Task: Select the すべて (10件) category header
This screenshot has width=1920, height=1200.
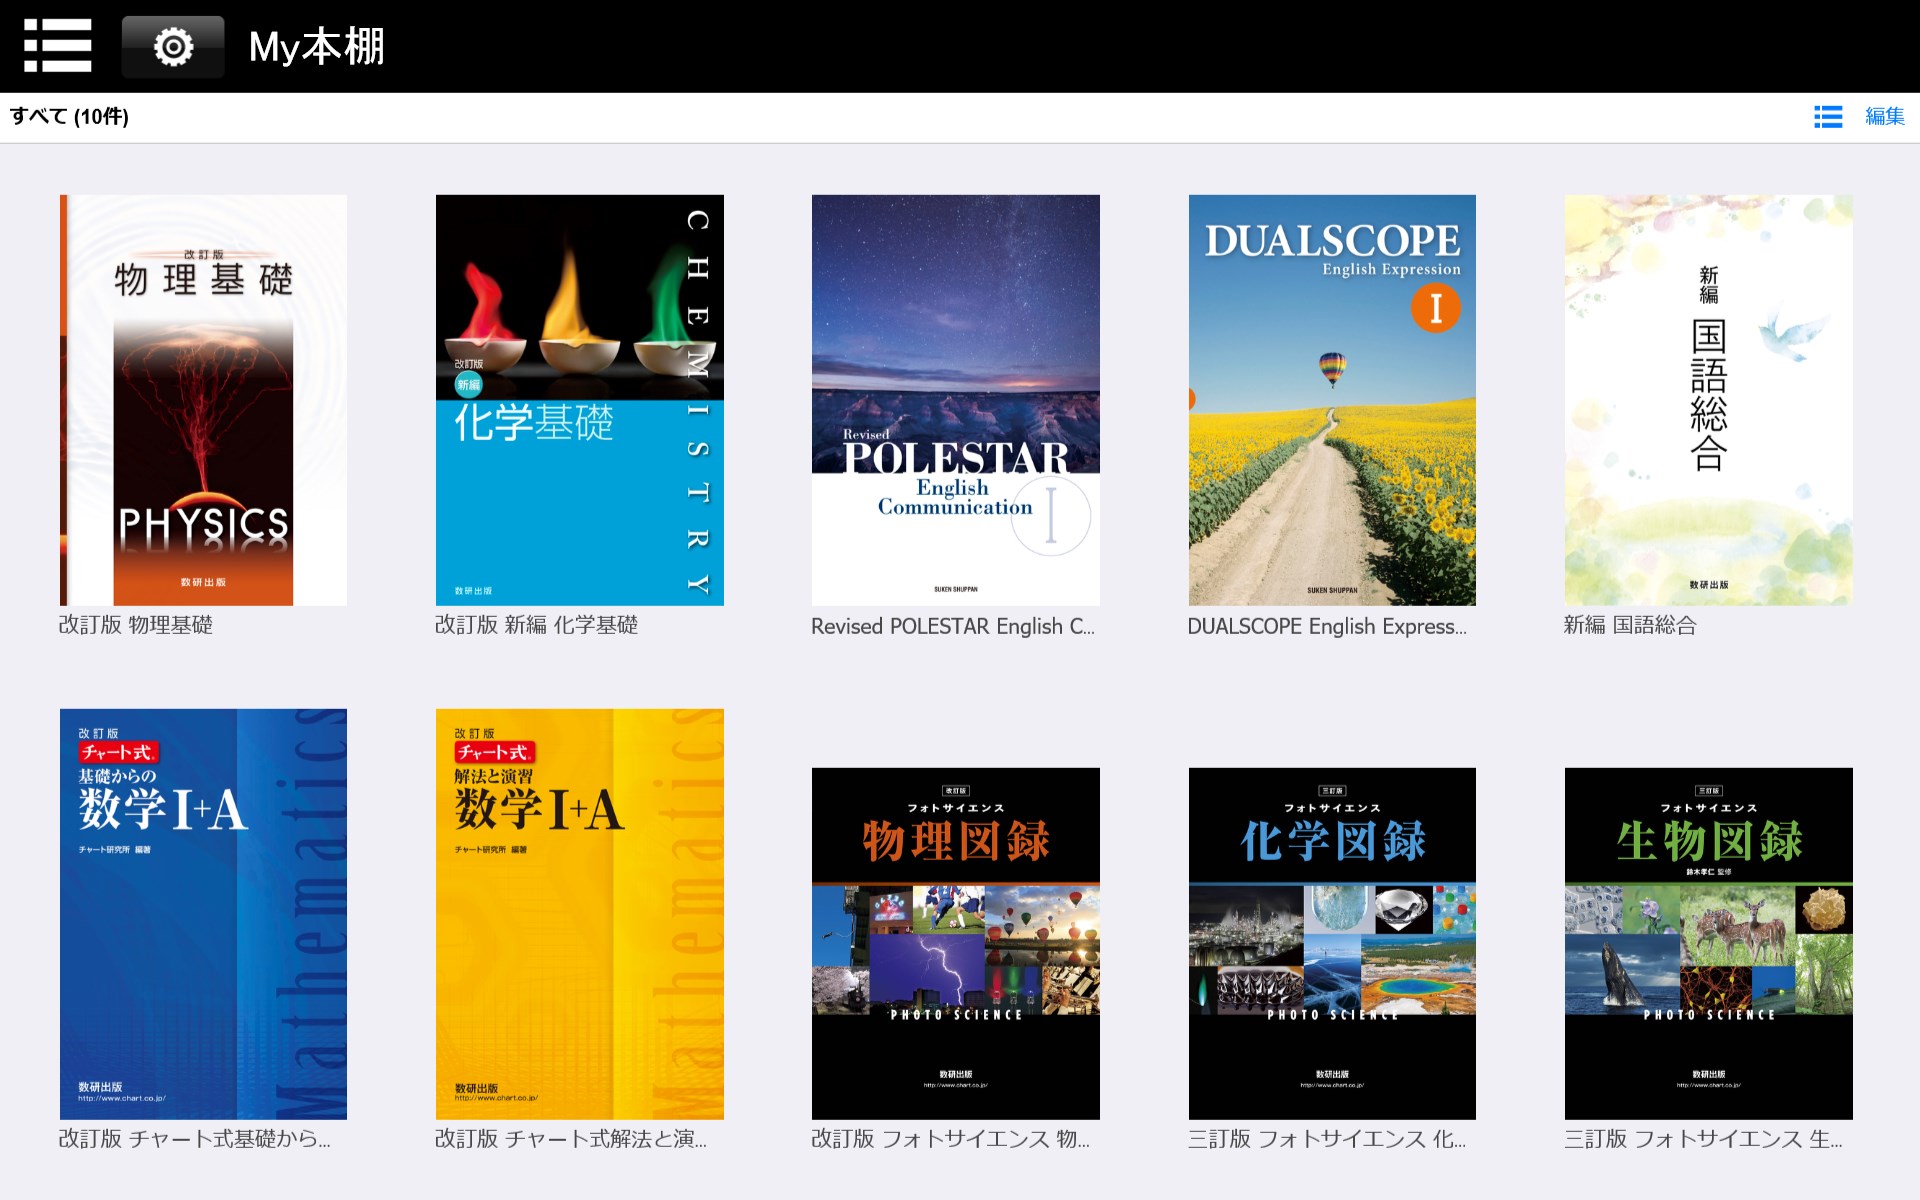Action: pos(69,117)
